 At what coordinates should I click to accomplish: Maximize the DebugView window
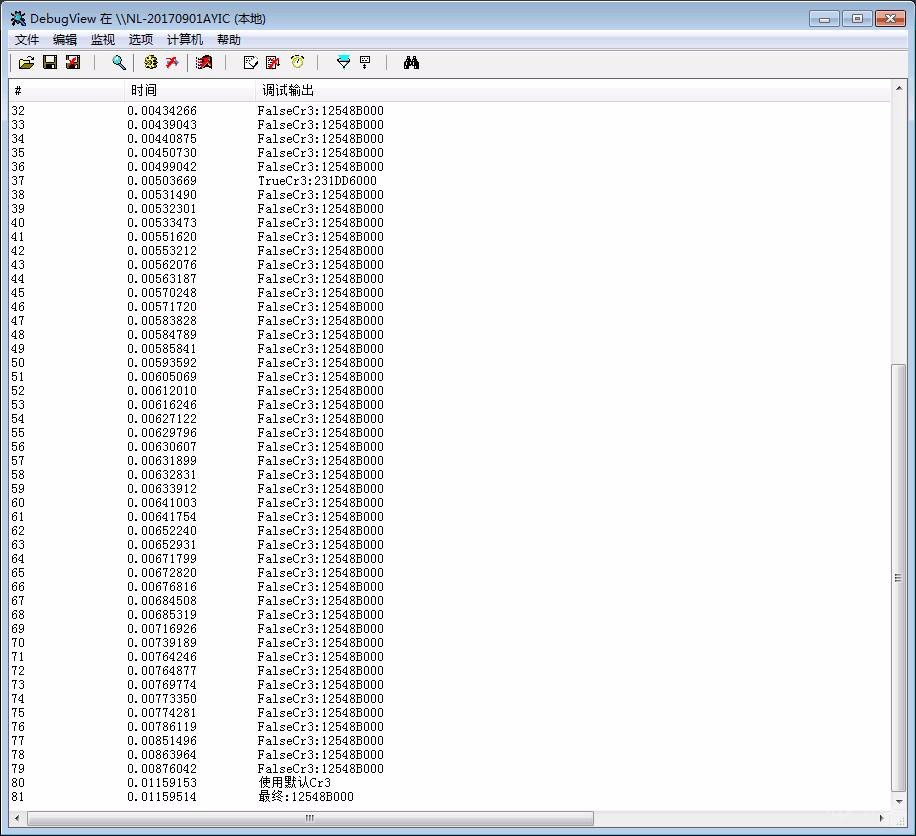857,19
